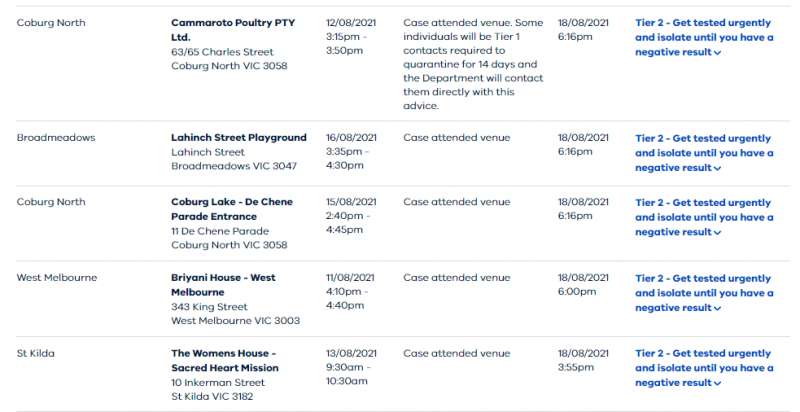Expand Tier 2 advice for Coburg Lake entrance
800x412 pixels.
pyautogui.click(x=704, y=217)
